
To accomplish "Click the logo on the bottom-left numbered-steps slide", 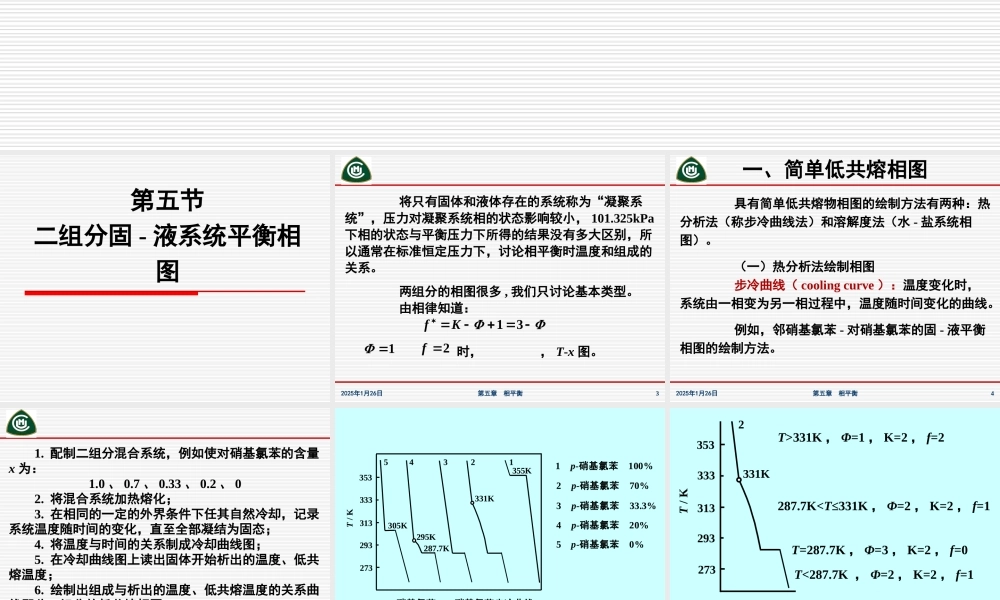I will tap(20, 425).
